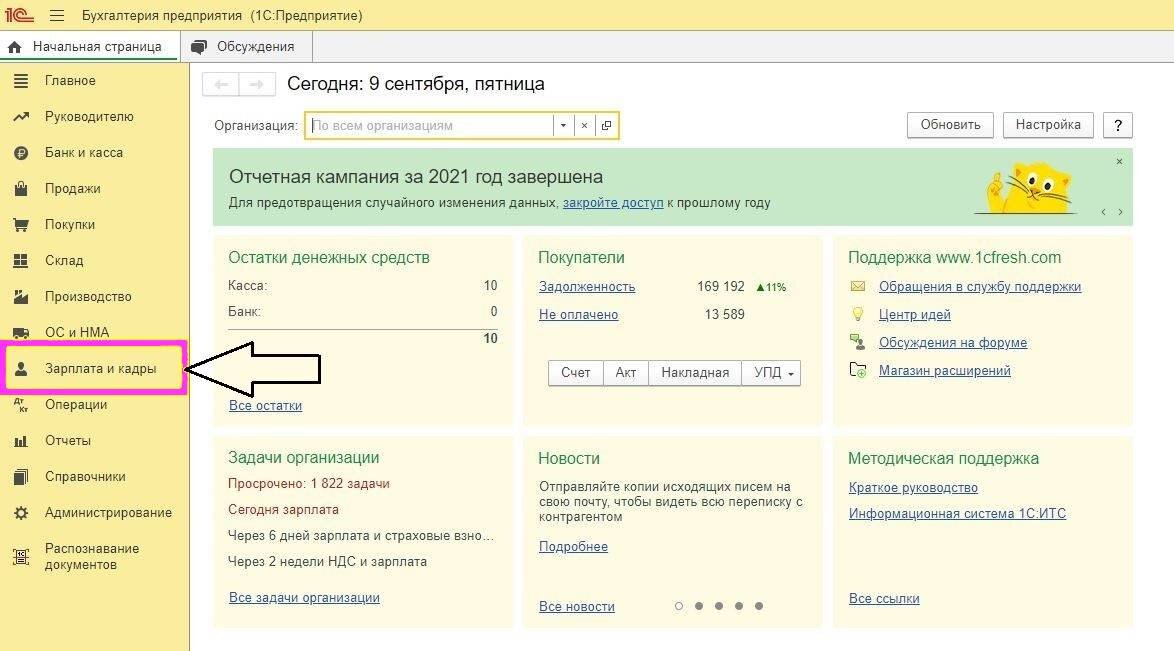Click the Справочники books icon

[x=21, y=477]
